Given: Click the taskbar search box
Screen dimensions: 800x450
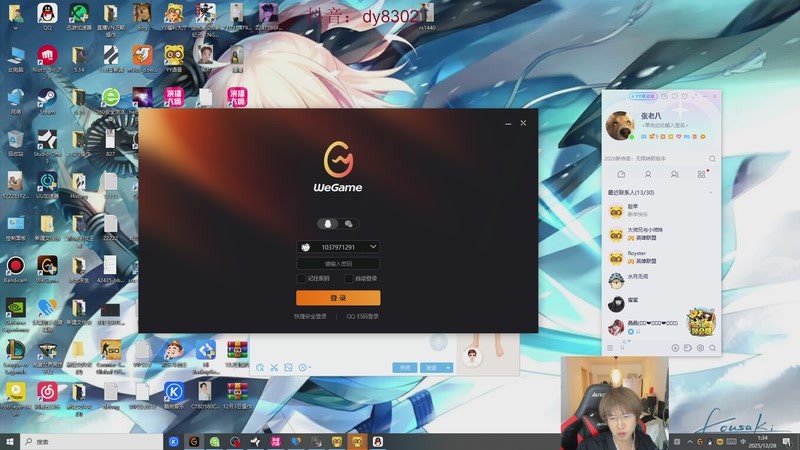Looking at the screenshot, I should click(x=92, y=442).
